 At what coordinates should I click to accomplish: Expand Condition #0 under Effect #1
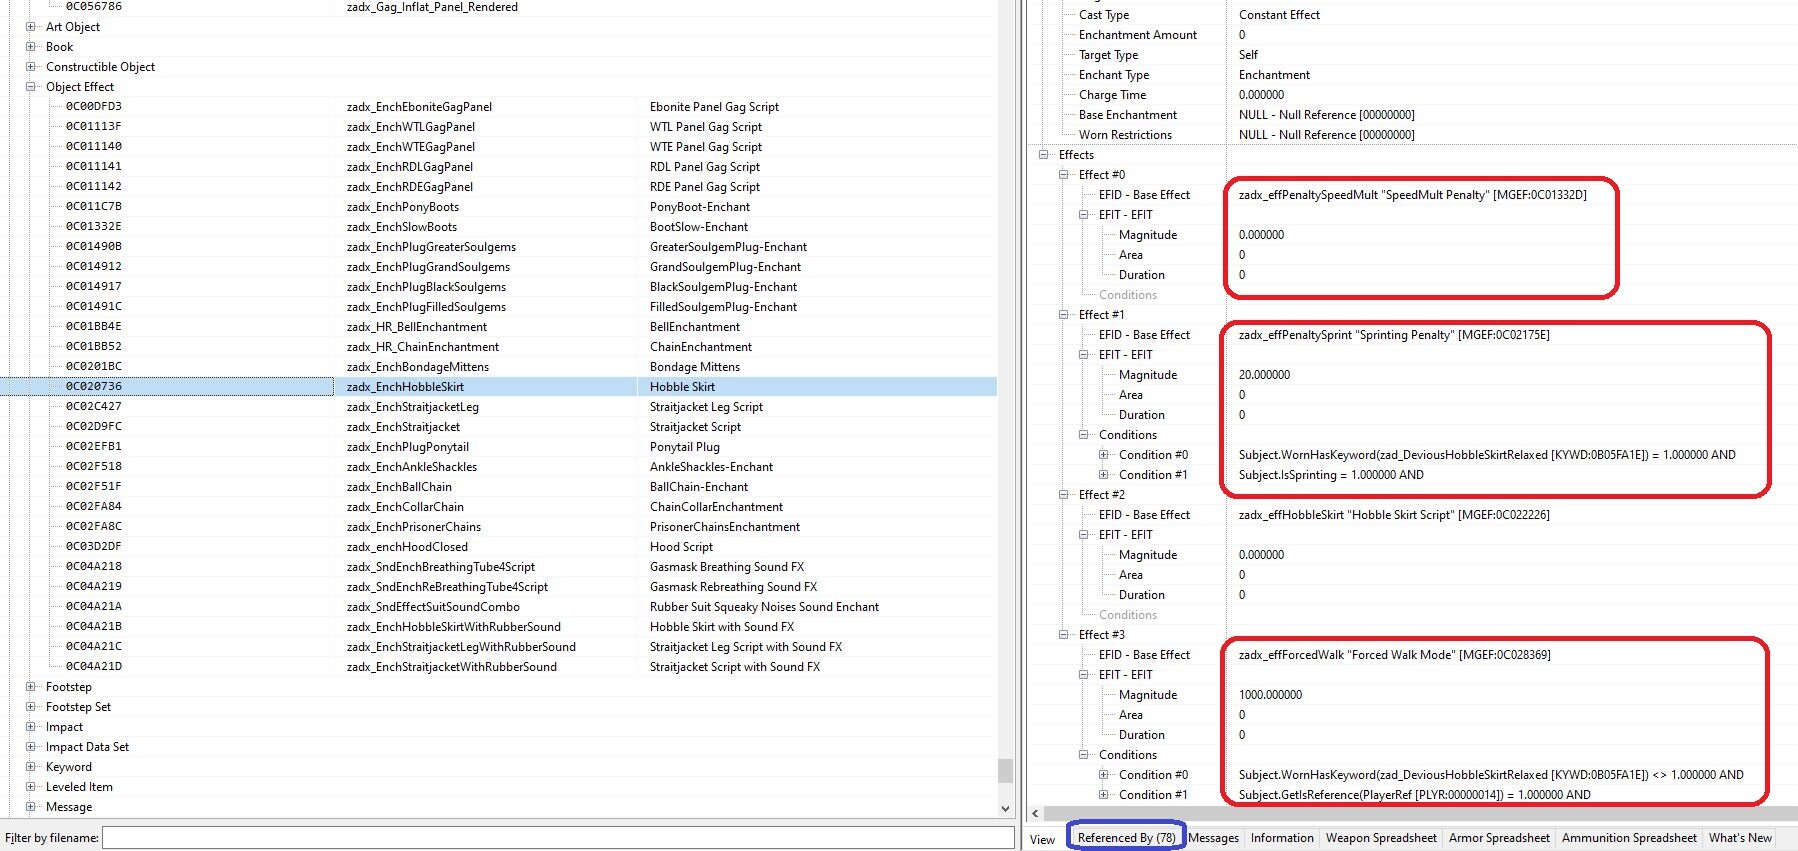[x=1104, y=455]
